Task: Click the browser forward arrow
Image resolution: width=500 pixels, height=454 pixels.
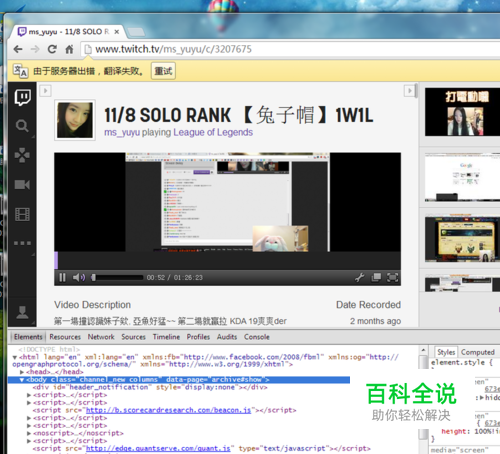Action: pyautogui.click(x=35, y=50)
